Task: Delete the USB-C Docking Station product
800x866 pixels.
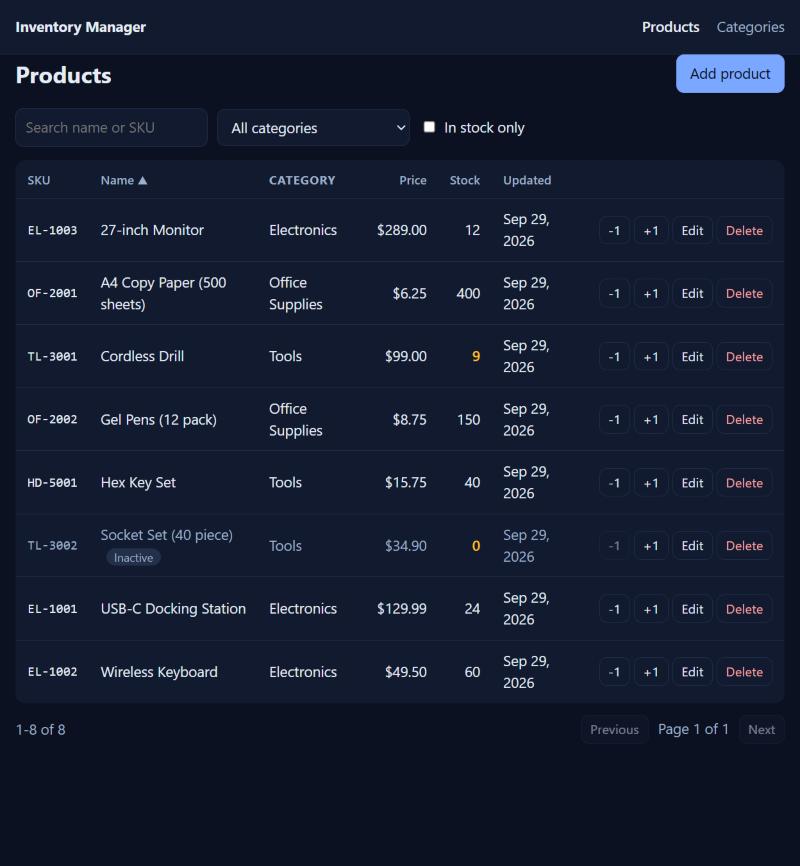Action: [744, 609]
